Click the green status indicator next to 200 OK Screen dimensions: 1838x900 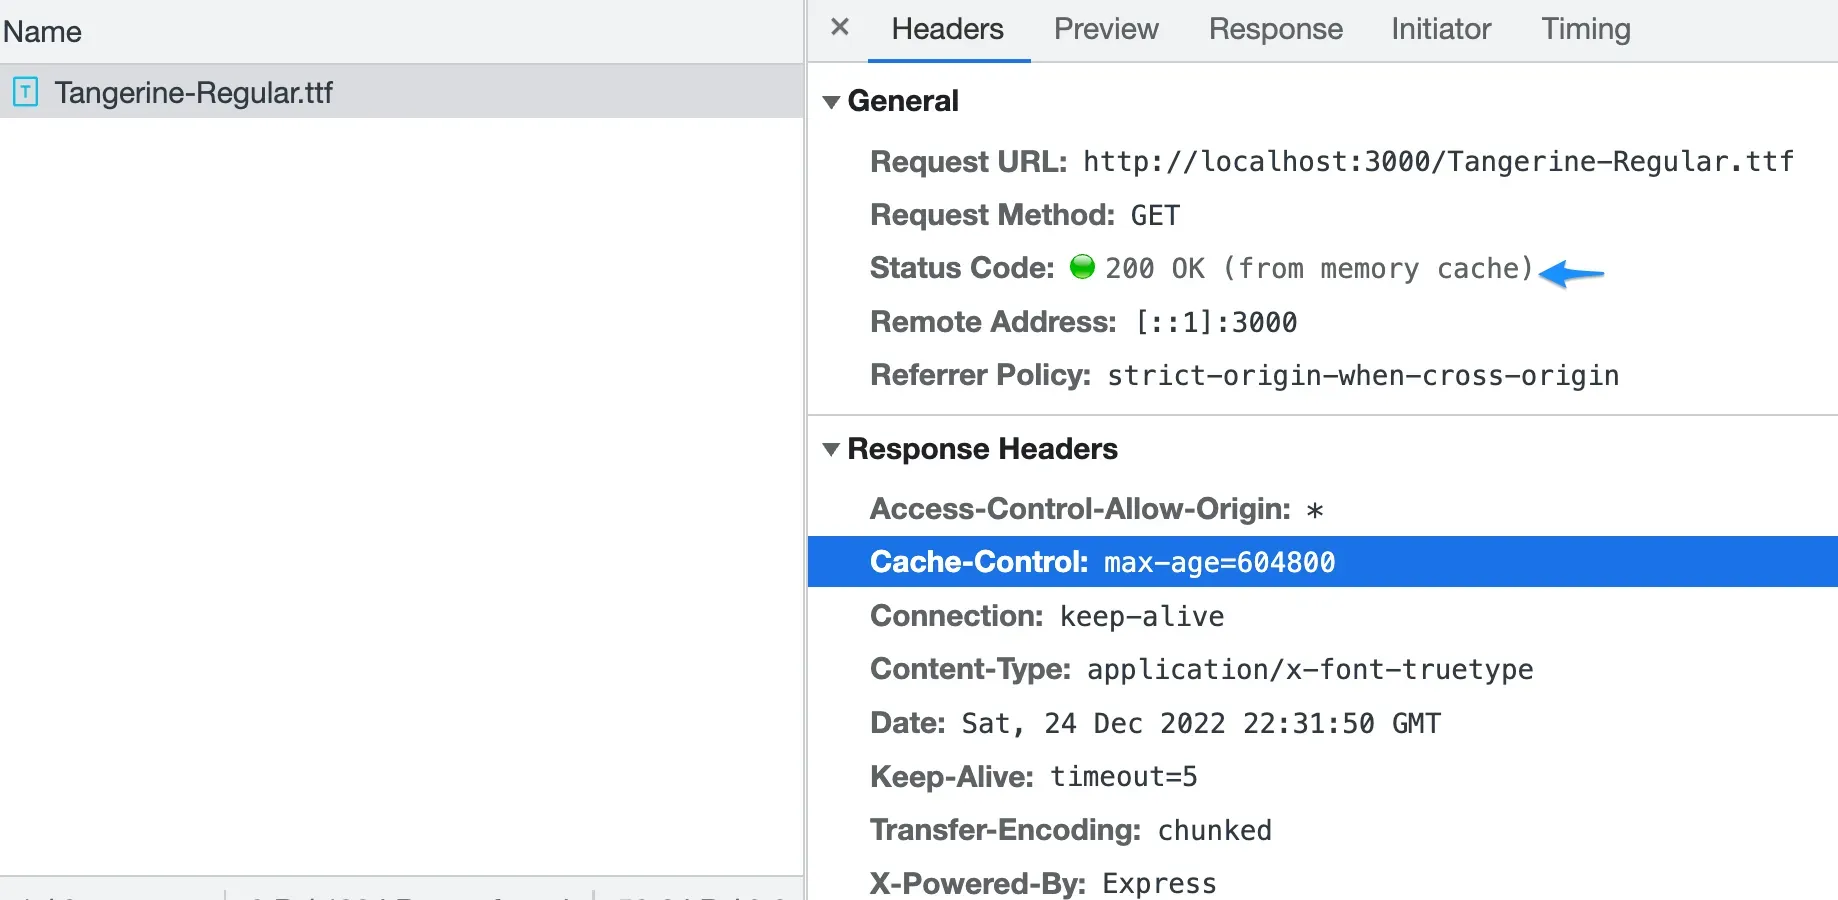(x=1083, y=267)
